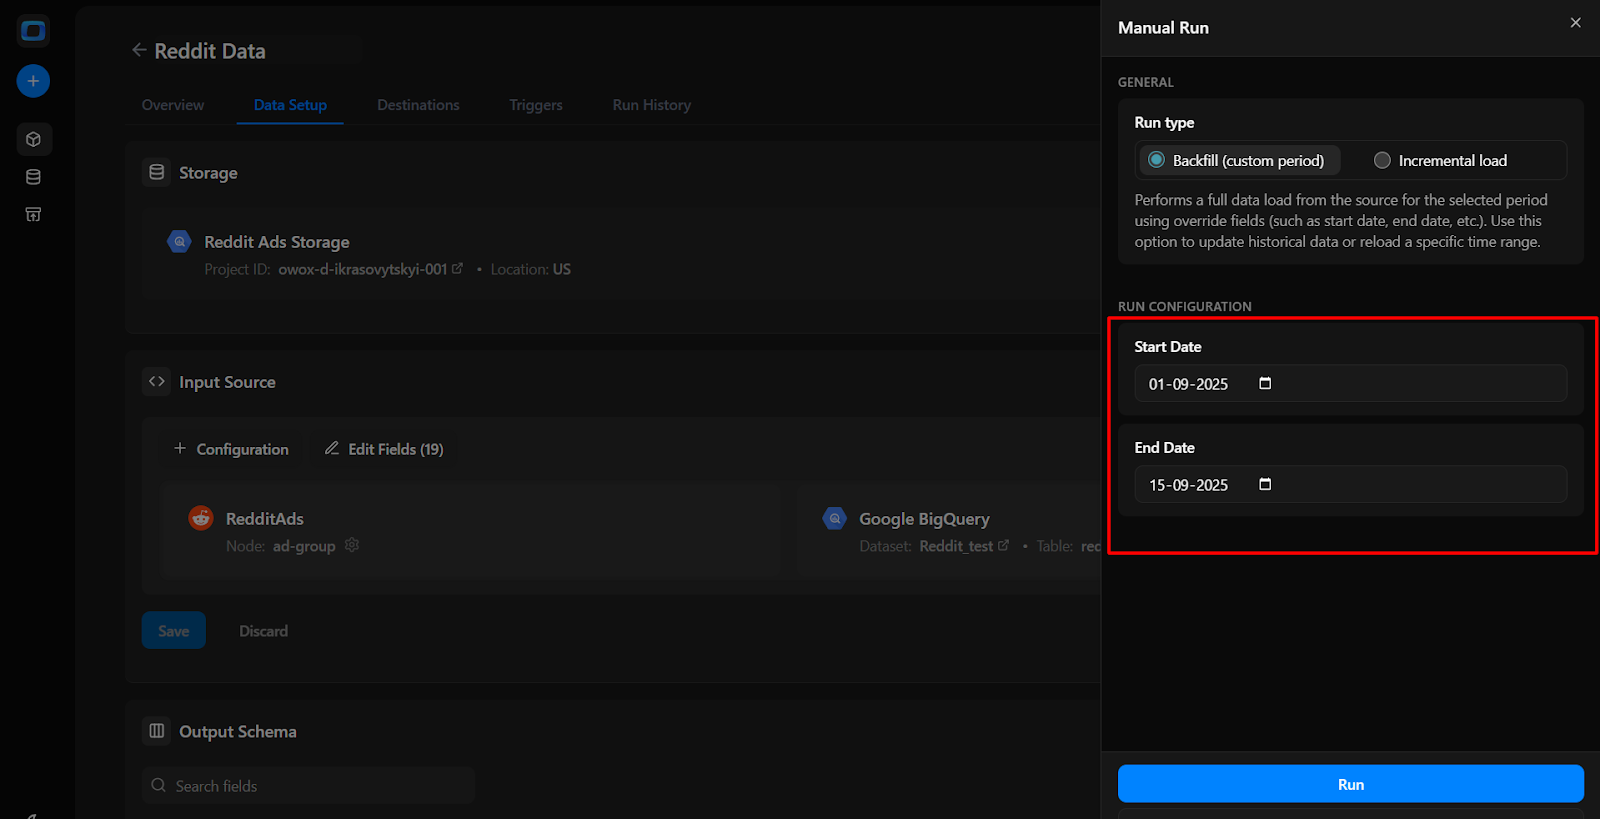Open the ad-group node settings gear
The width and height of the screenshot is (1600, 819).
[x=352, y=545]
